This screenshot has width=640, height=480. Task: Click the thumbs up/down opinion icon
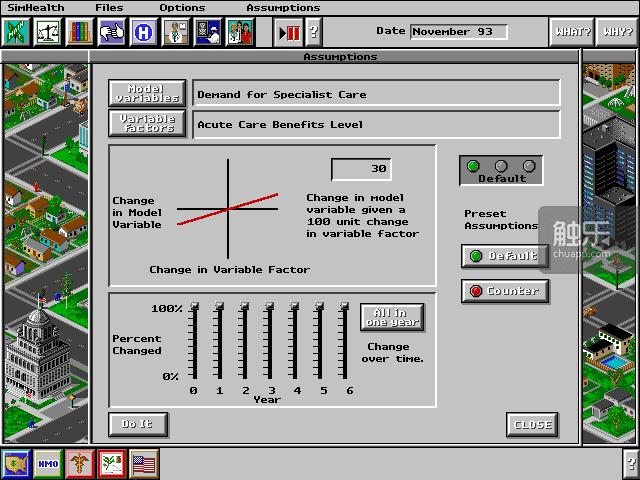coord(111,32)
